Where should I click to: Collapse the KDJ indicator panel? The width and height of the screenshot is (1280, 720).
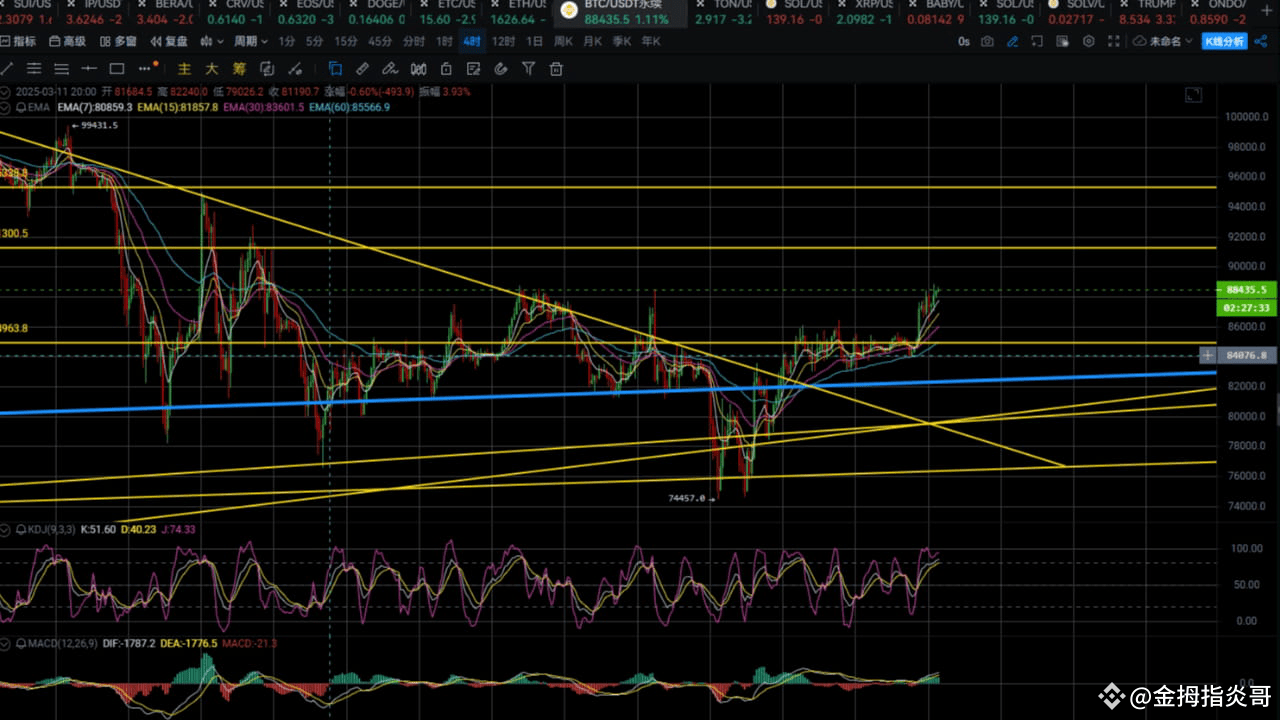point(5,528)
